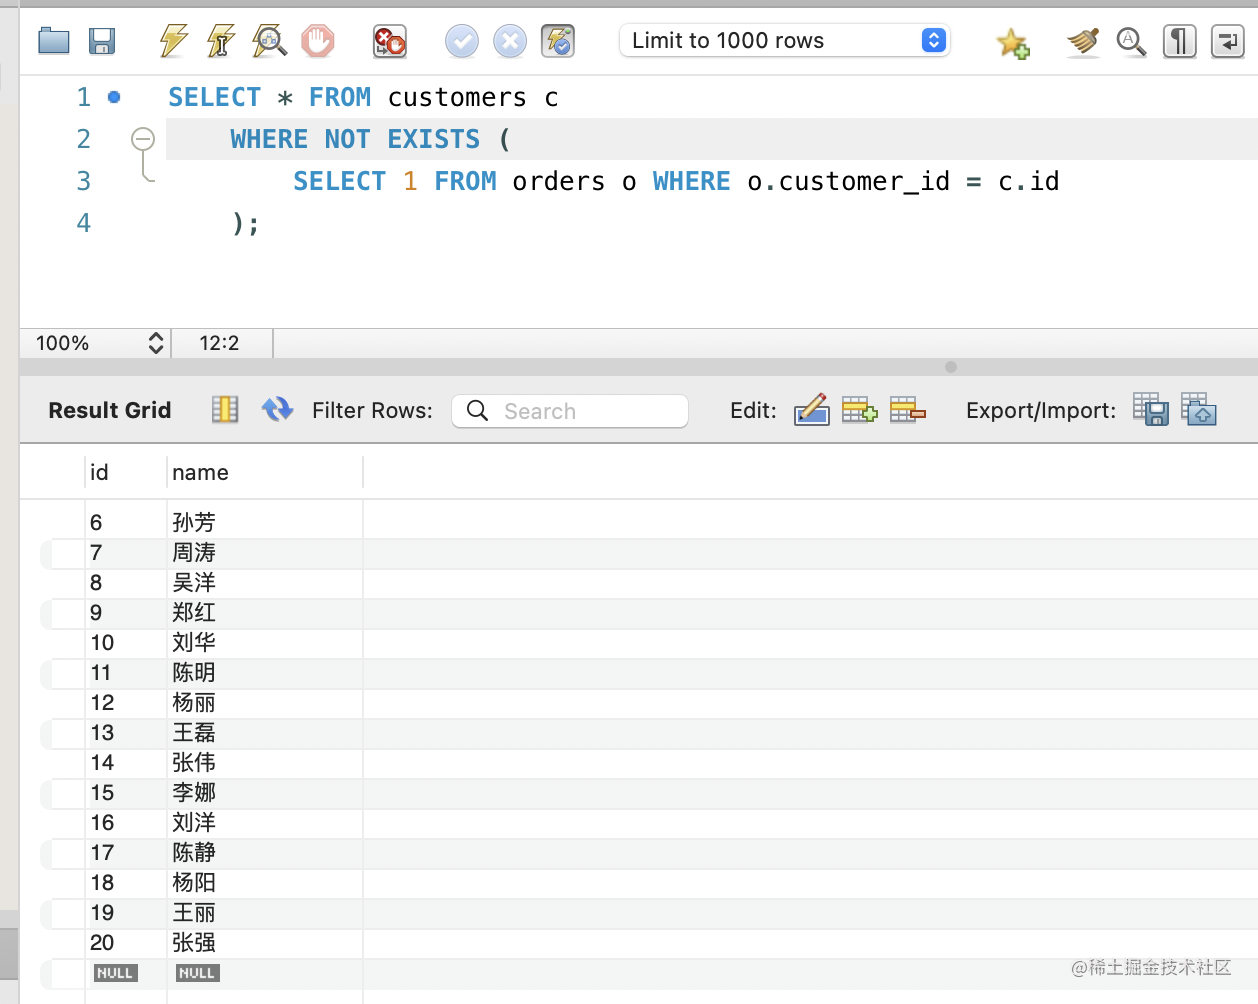Beautify the query with the broom icon

point(1082,41)
